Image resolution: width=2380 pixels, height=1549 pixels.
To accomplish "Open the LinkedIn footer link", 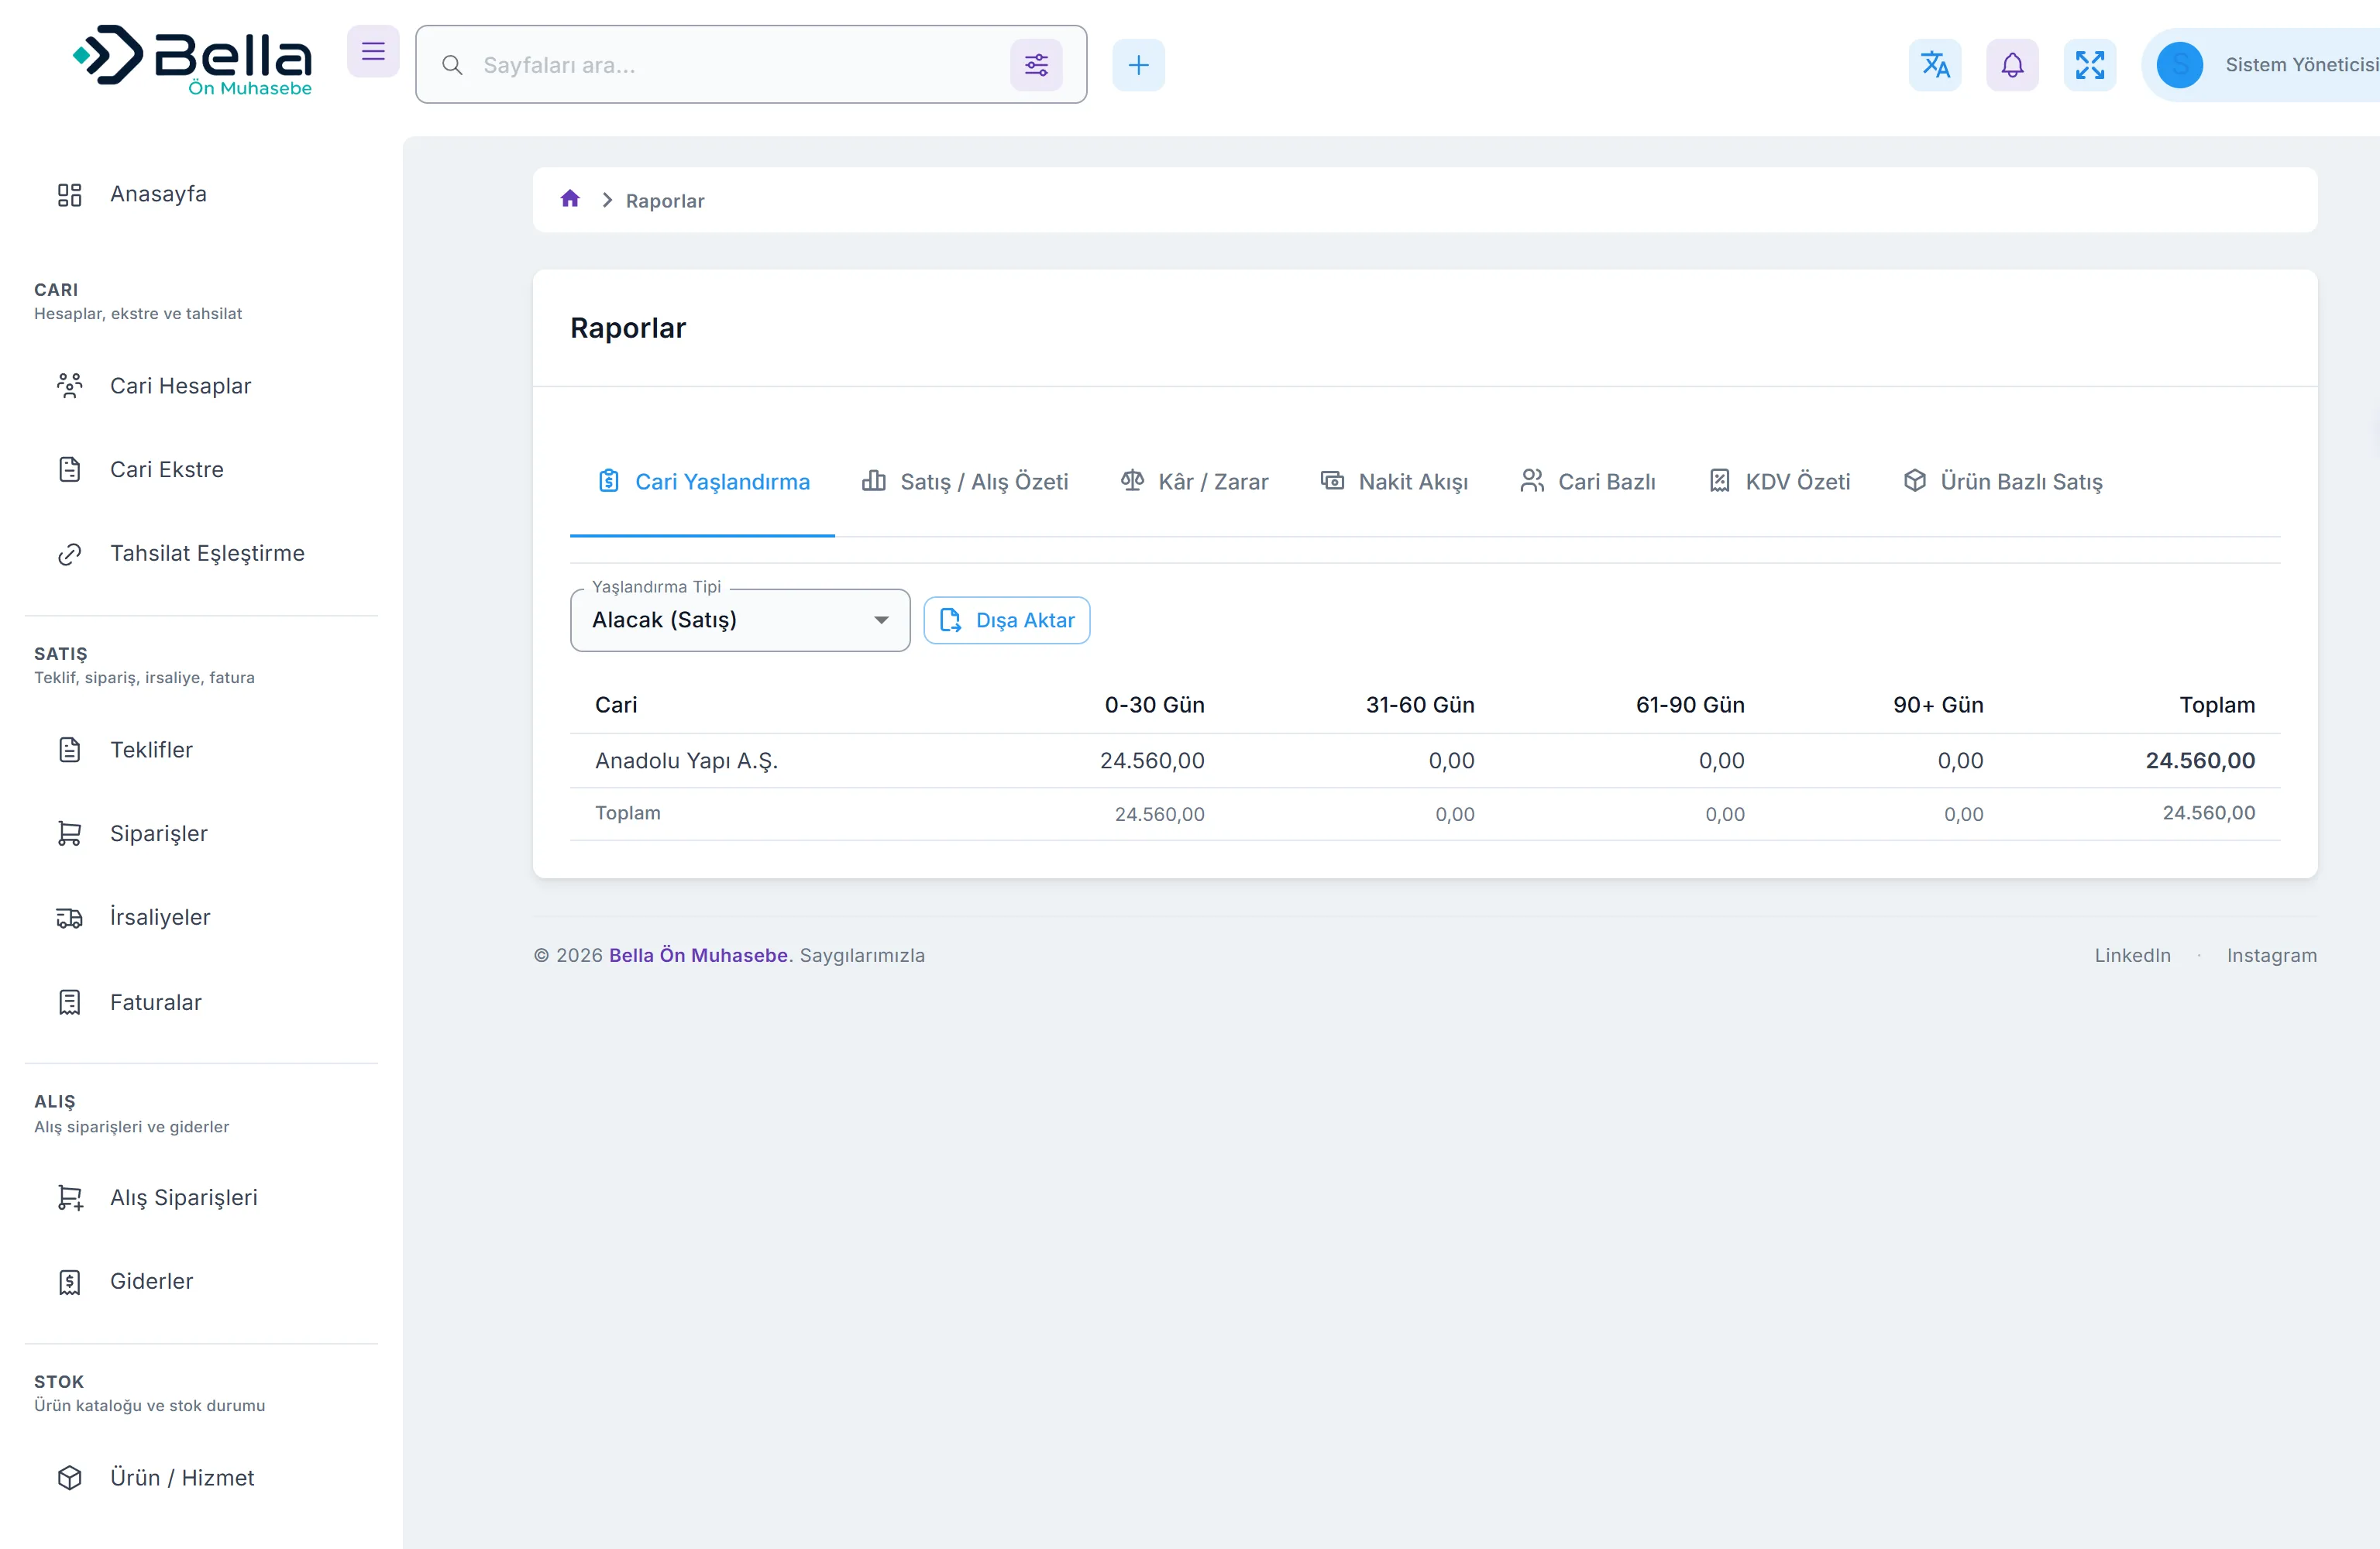I will coord(2133,955).
